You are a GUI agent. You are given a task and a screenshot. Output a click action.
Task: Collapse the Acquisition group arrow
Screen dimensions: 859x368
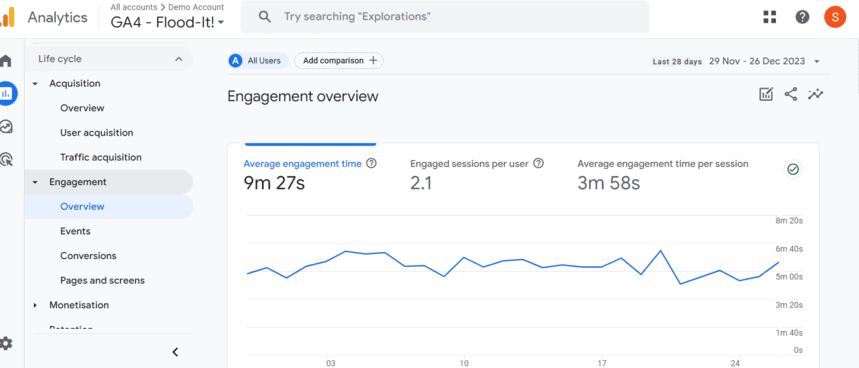[36, 84]
